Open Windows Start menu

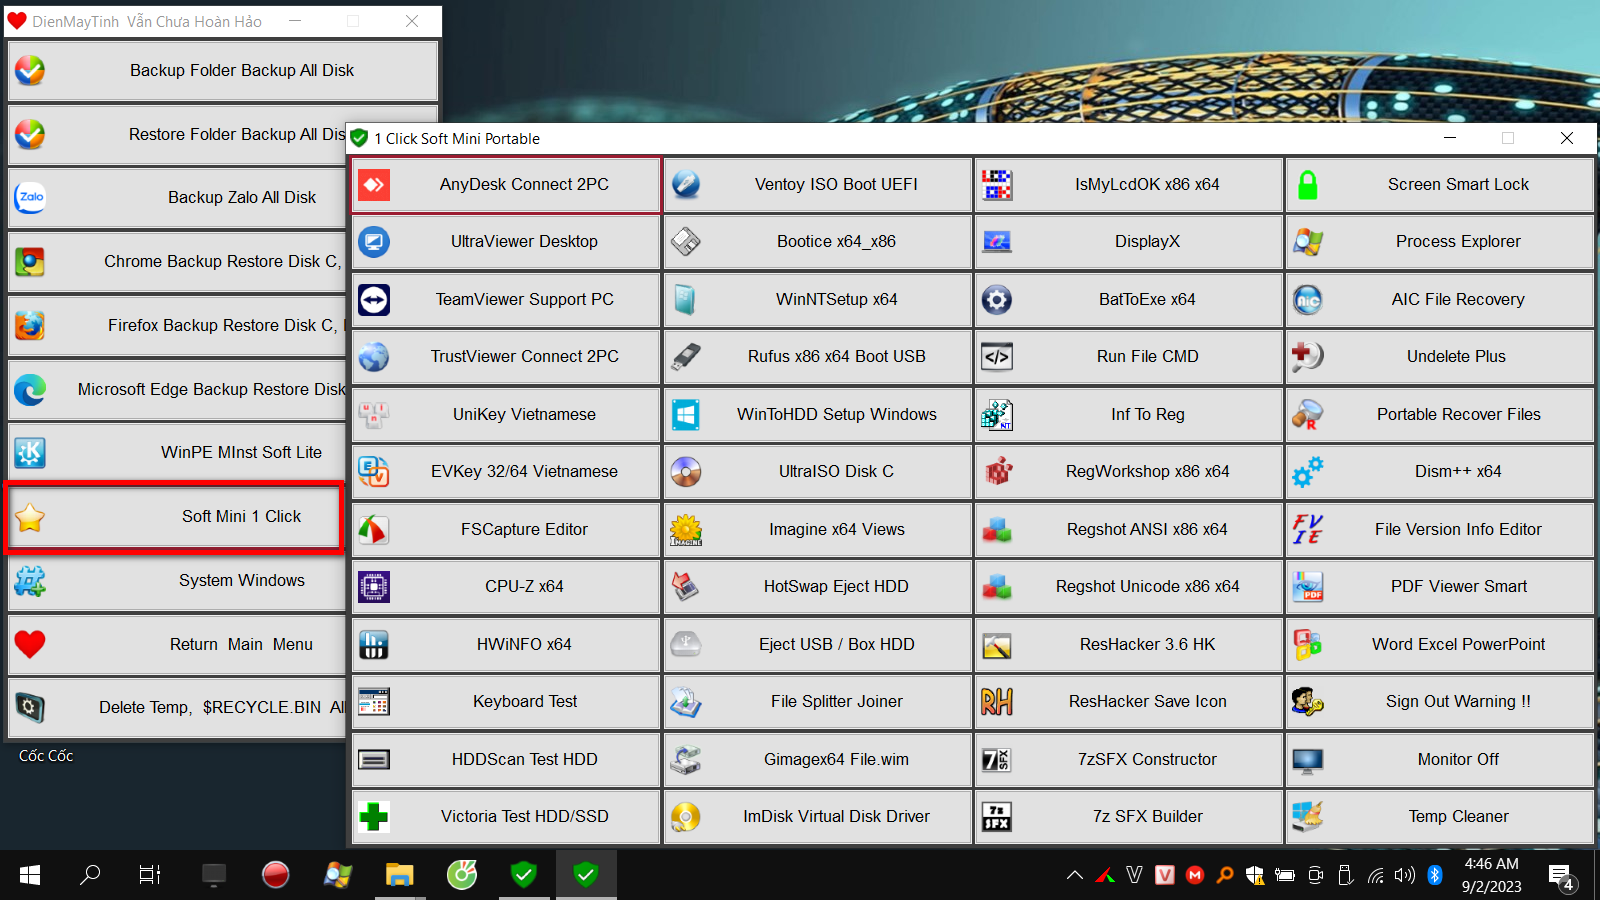point(30,876)
